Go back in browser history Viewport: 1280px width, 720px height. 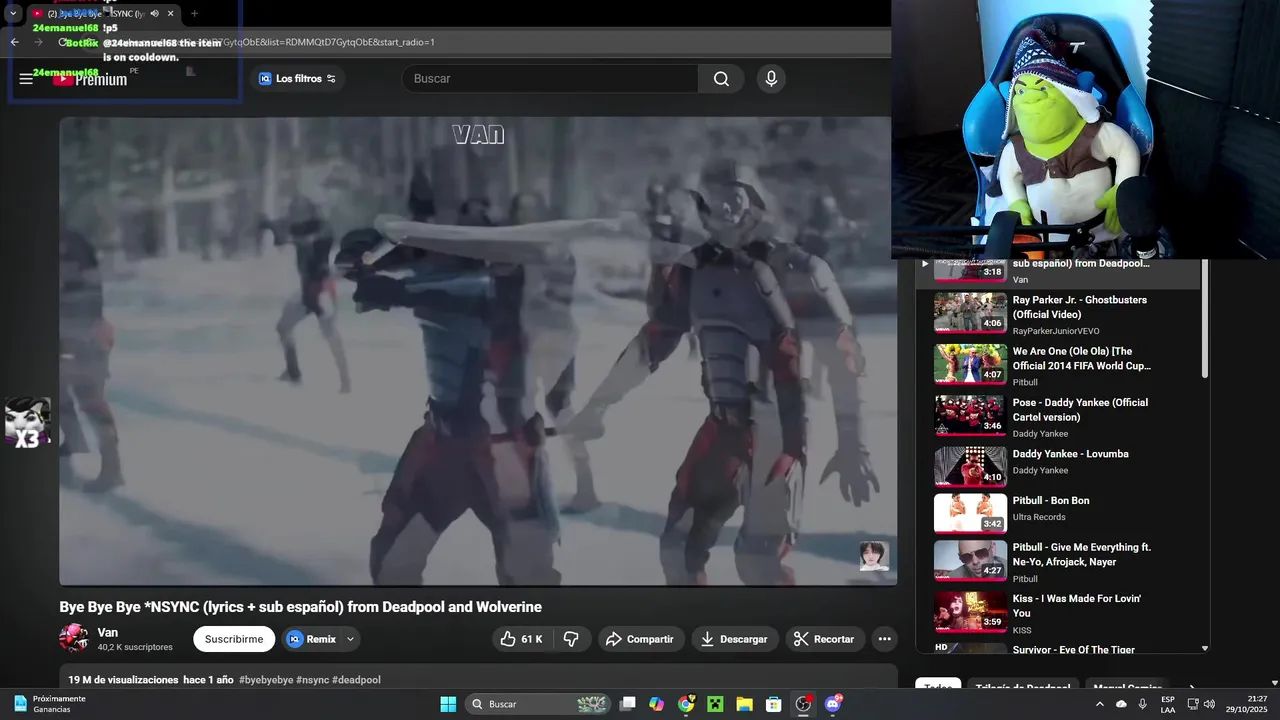[x=14, y=42]
